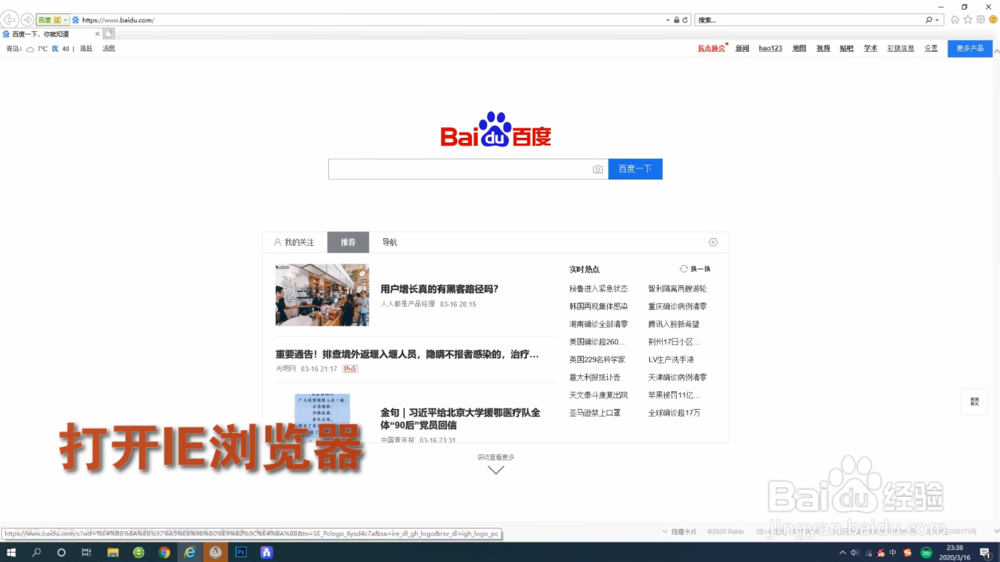Show hidden tray icons with the up chevron
The width and height of the screenshot is (1000, 562).
click(842, 552)
